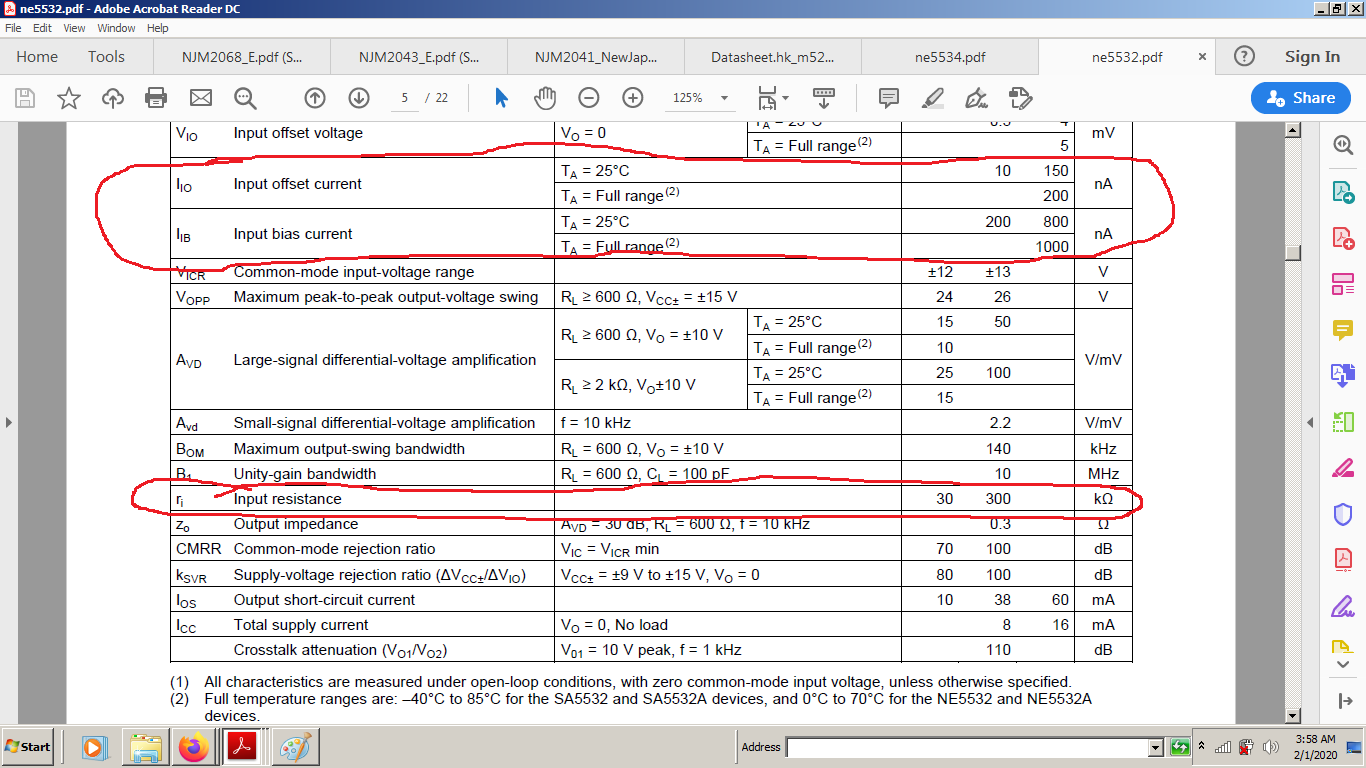Activate the Hand pan tool
1366x768 pixels.
[x=544, y=98]
